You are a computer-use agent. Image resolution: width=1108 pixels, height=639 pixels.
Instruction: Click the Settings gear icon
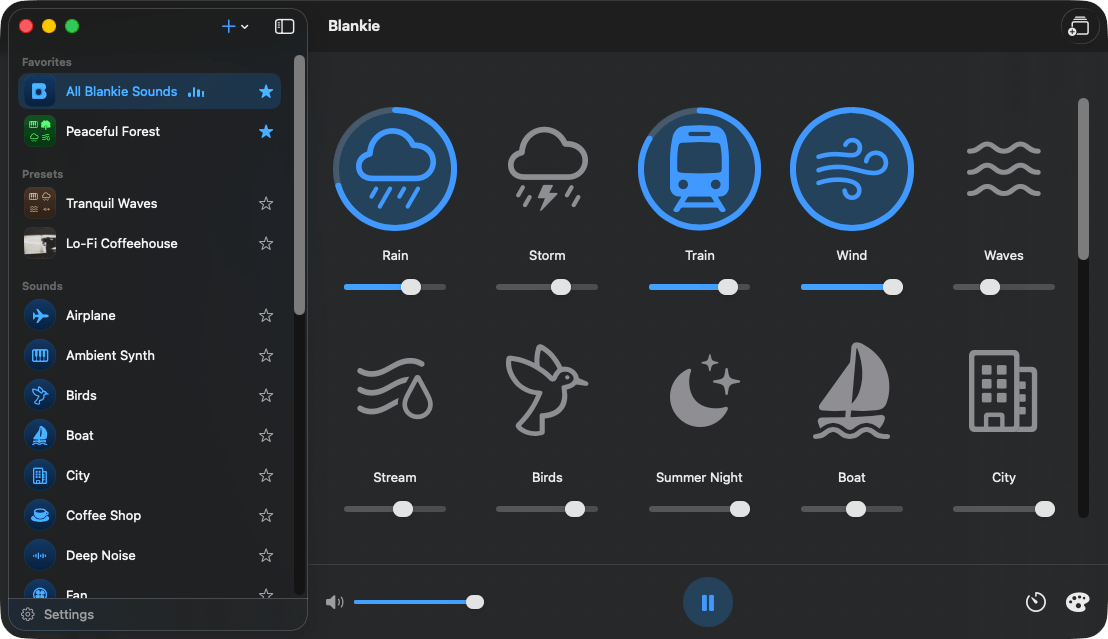[x=28, y=614]
